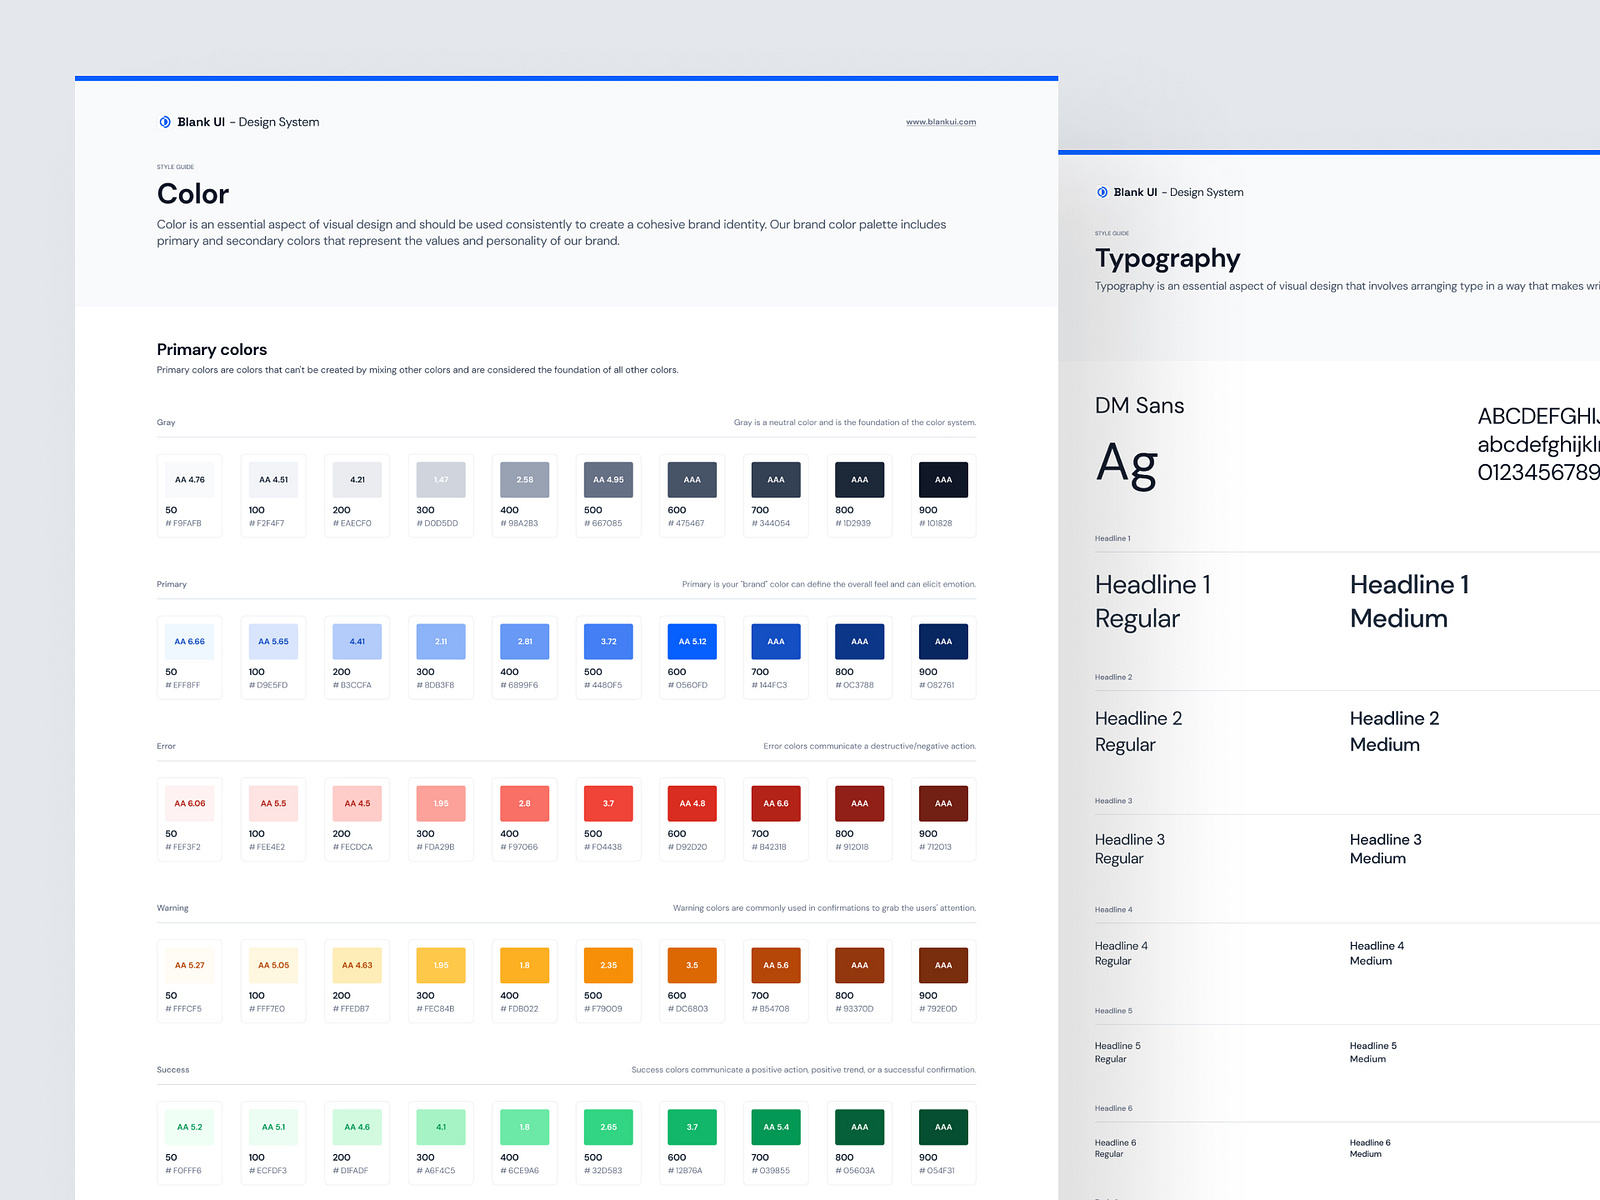Viewport: 1600px width, 1200px height.
Task: Pick the Warning 900 brown swatch
Action: (x=944, y=966)
